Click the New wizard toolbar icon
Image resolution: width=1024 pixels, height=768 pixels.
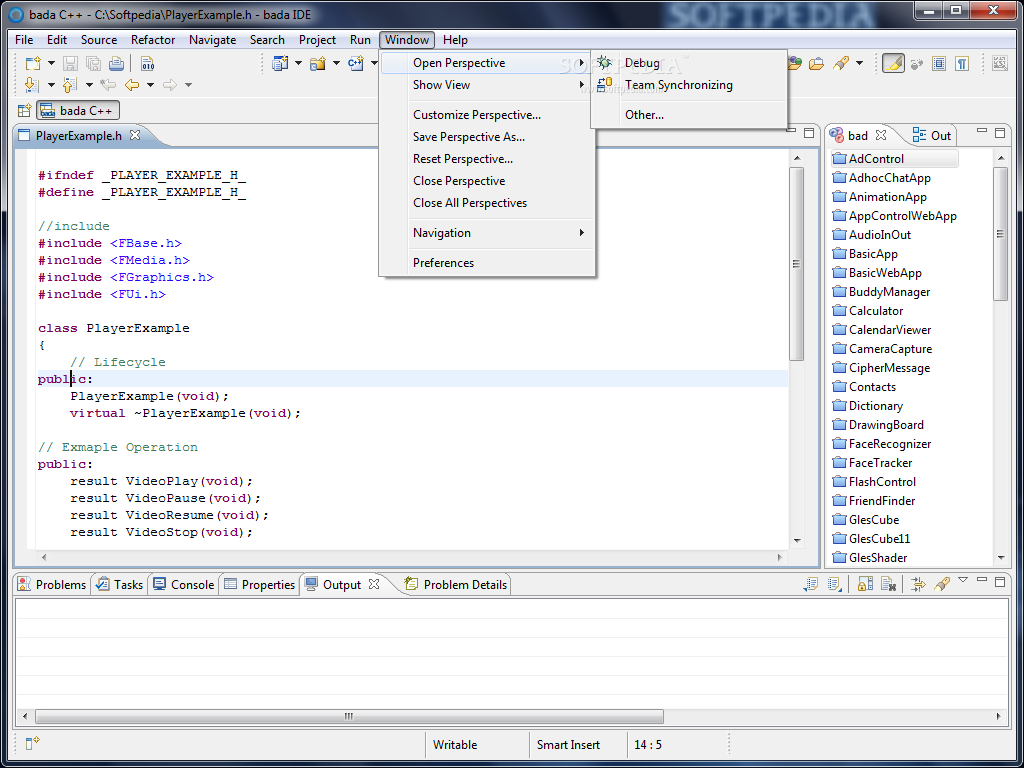(33, 63)
